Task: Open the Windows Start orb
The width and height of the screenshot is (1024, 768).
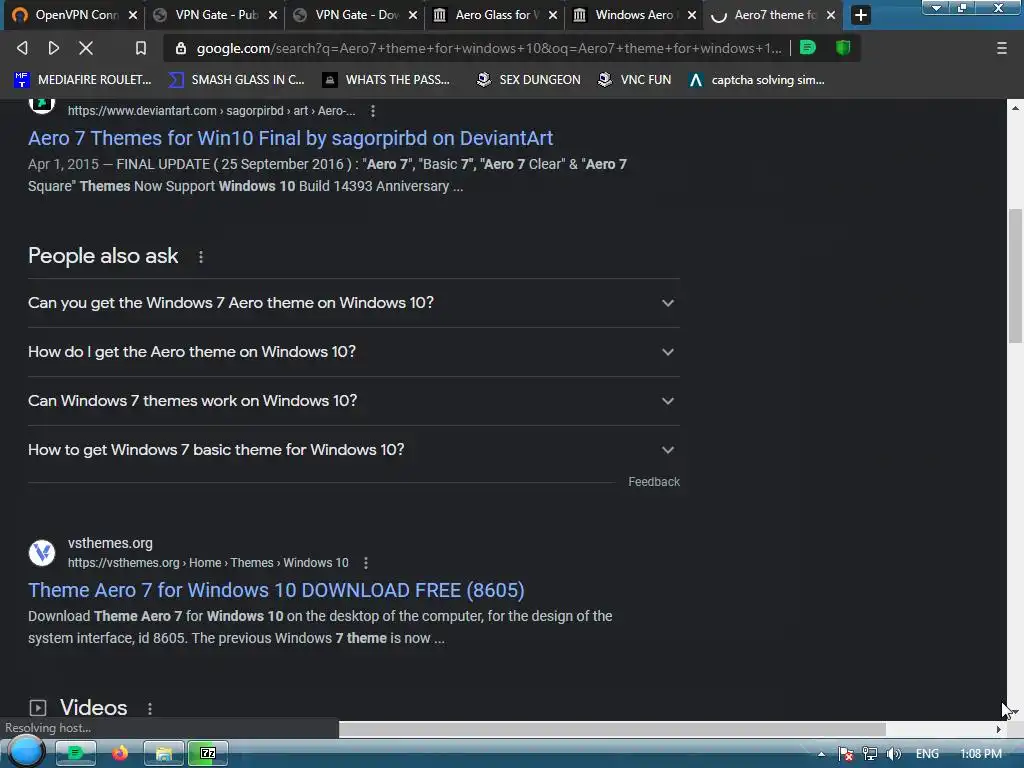Action: [x=25, y=752]
